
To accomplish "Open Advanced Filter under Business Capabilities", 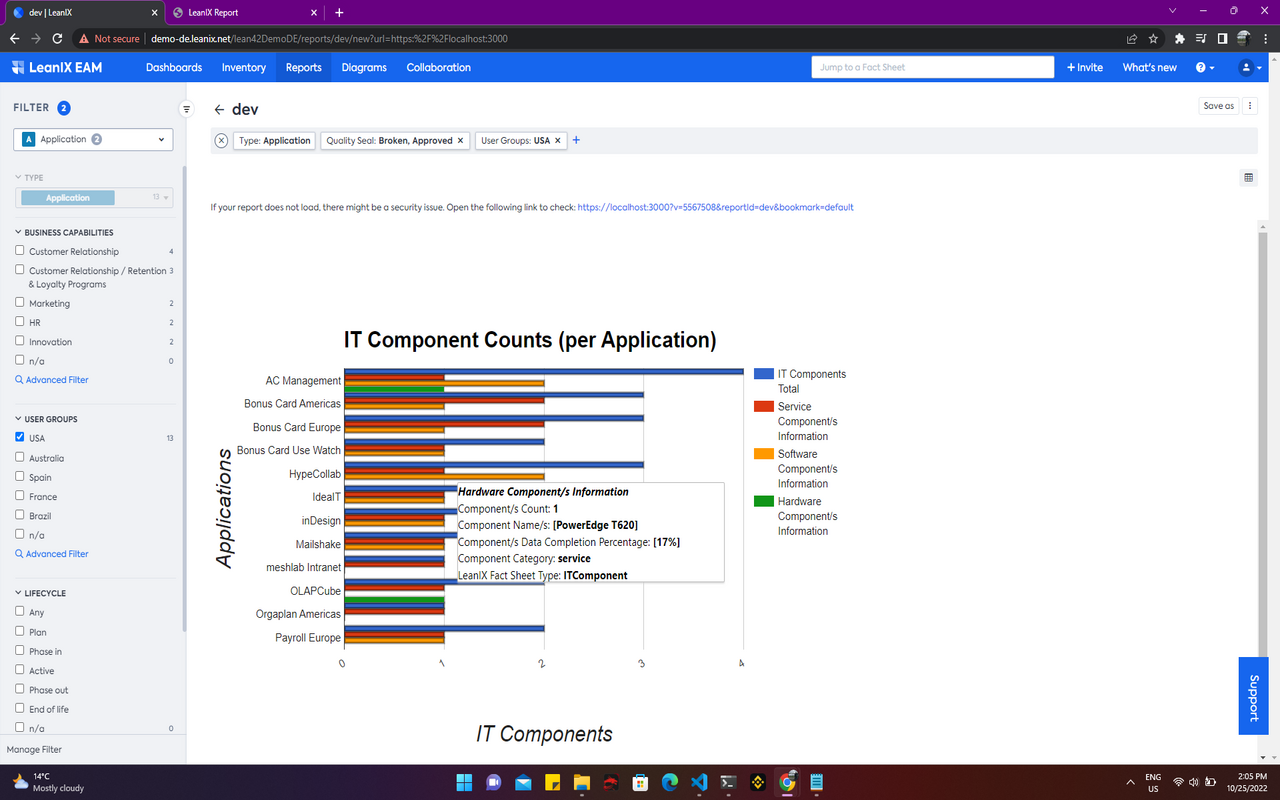I will [52, 380].
